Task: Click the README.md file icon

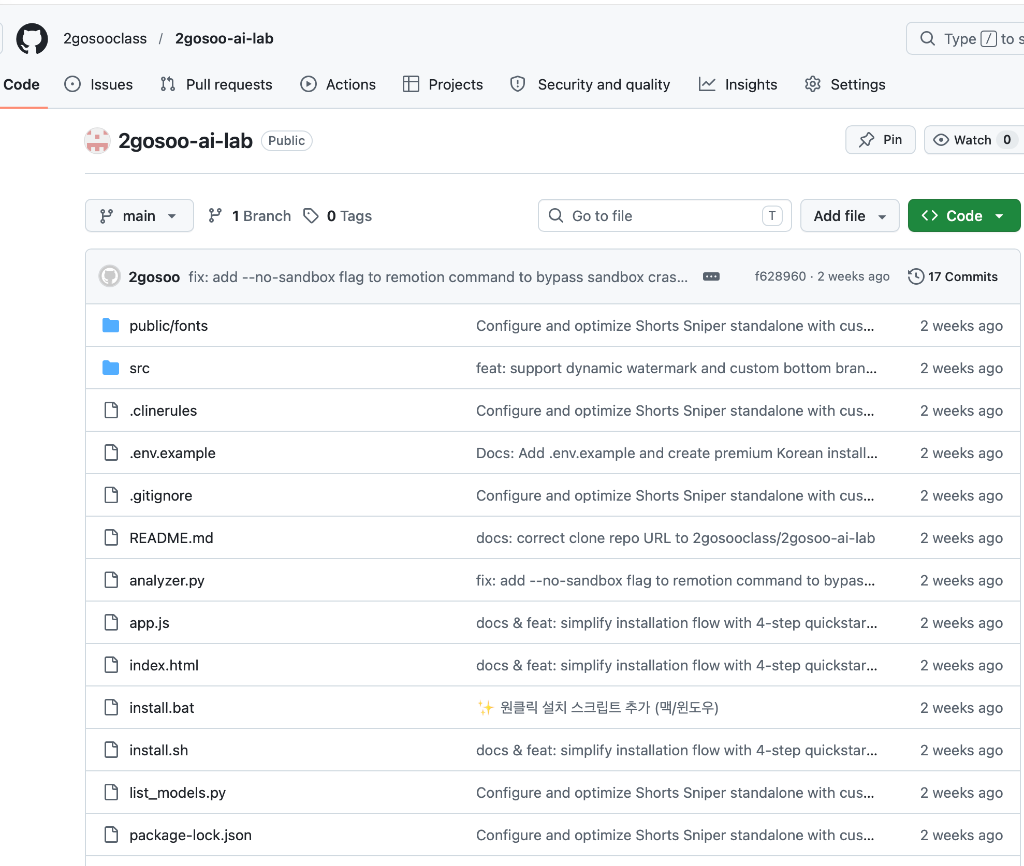Action: (x=112, y=537)
